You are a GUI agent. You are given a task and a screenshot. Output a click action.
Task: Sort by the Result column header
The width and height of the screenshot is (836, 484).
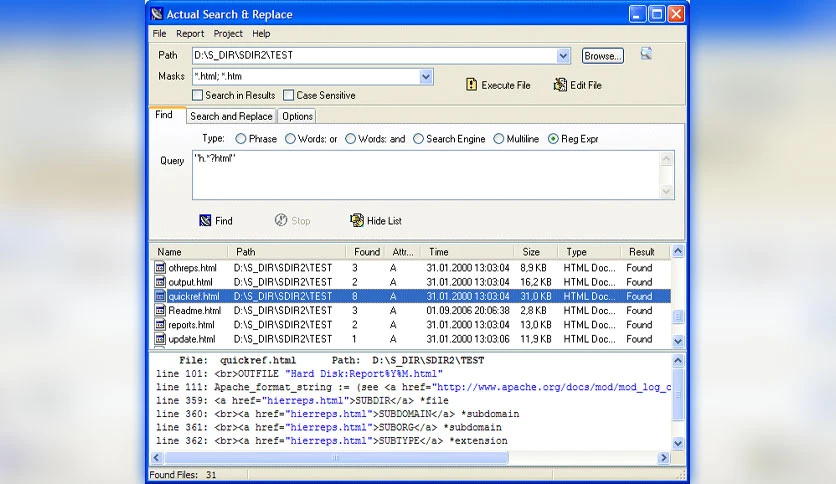645,252
